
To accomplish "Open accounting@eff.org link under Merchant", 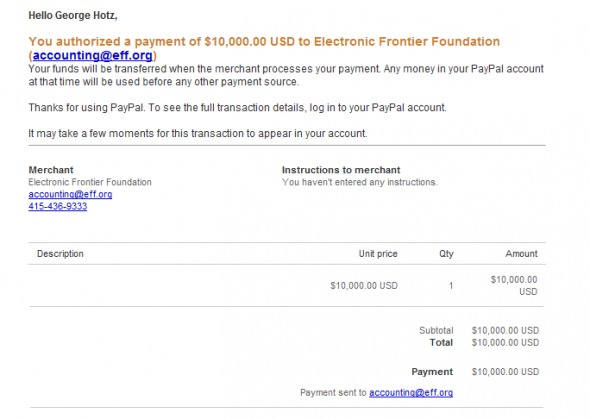I will tap(70, 194).
